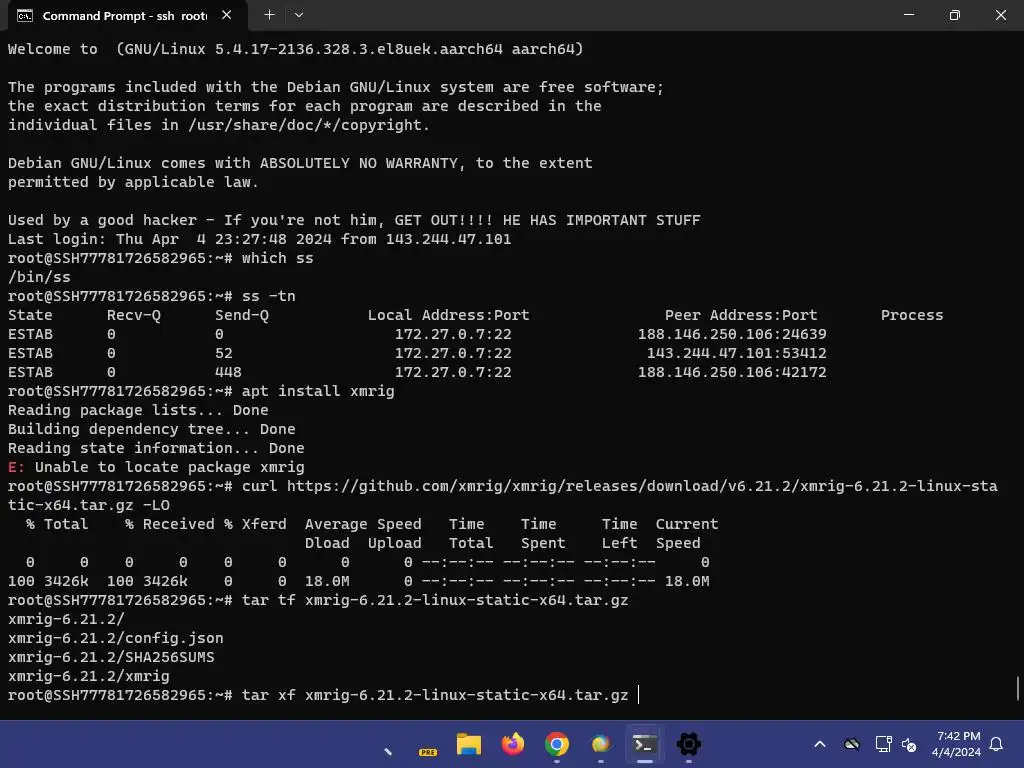This screenshot has height=768, width=1024.
Task: Click the terminal scrollbar thumb
Action: (x=1019, y=688)
